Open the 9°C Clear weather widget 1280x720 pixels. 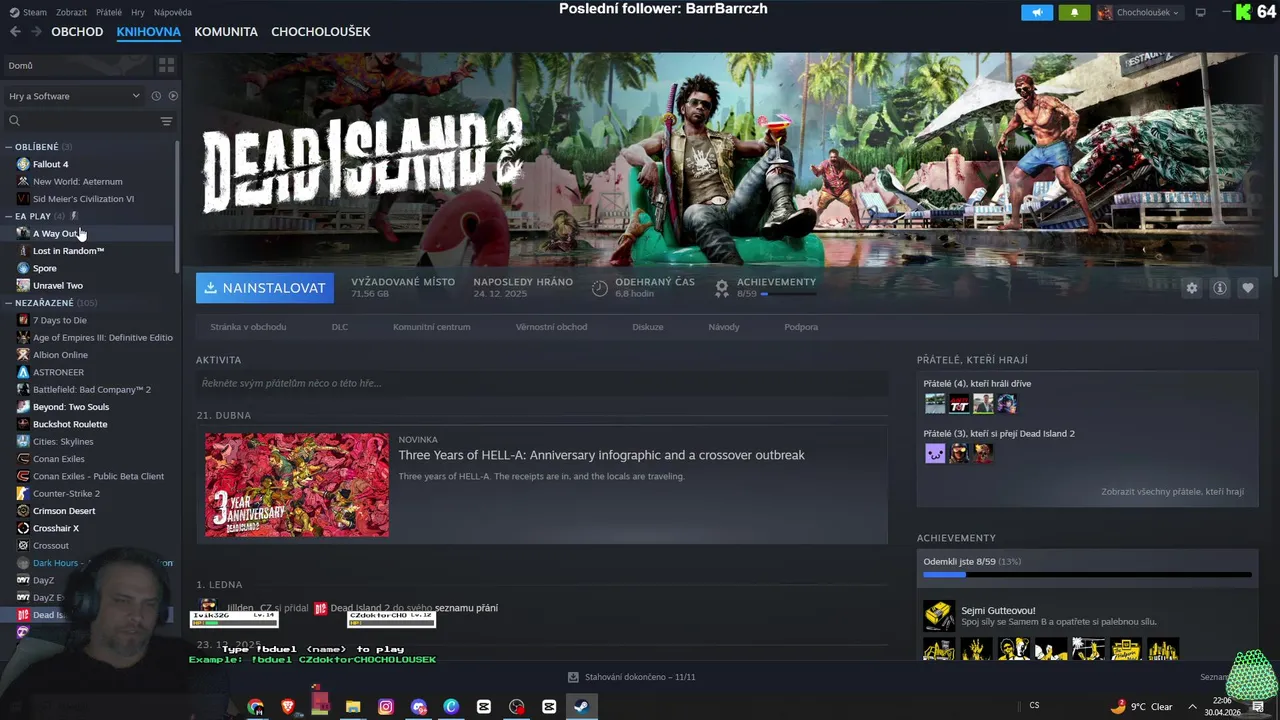coord(1141,706)
